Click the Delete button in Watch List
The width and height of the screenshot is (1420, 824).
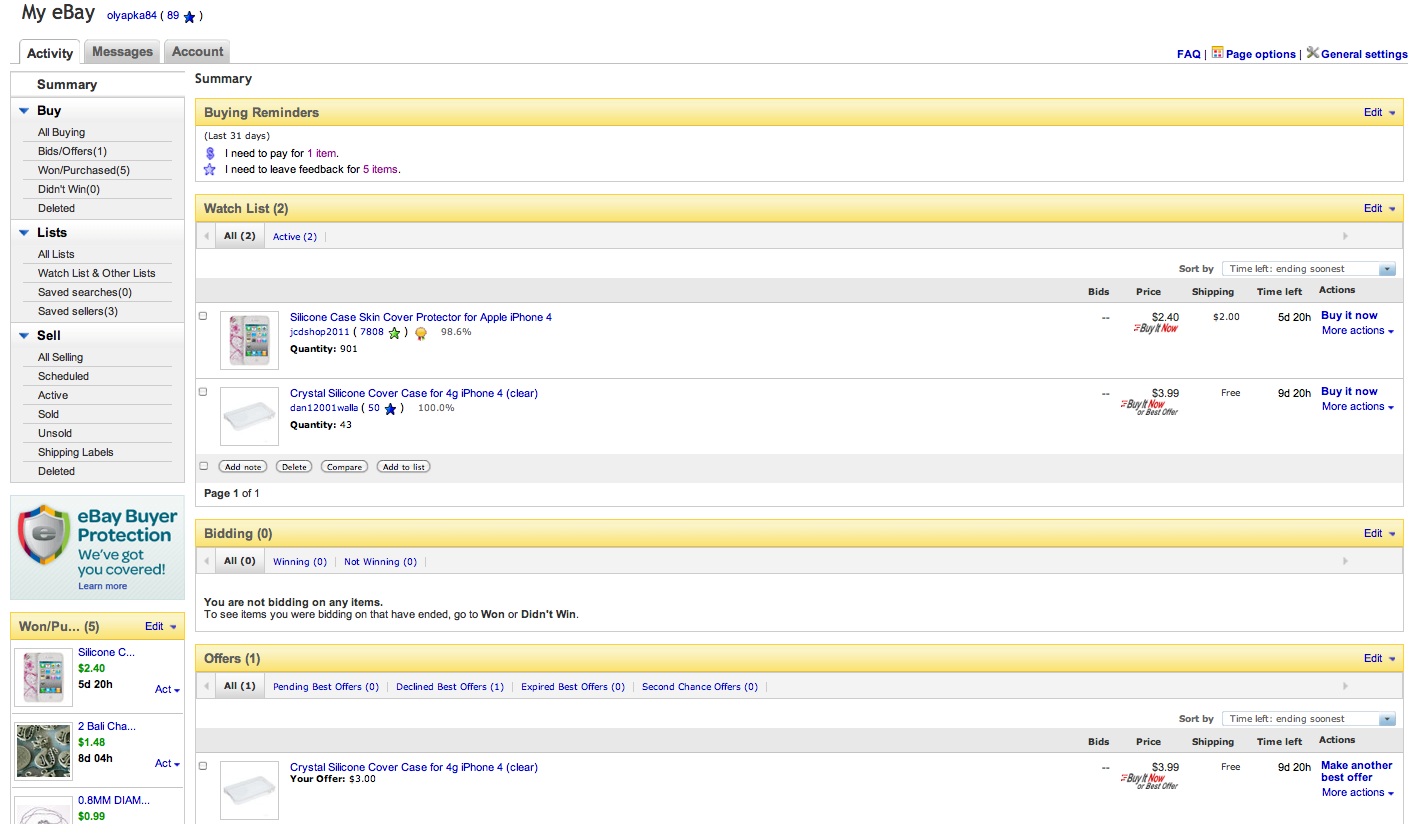294,467
